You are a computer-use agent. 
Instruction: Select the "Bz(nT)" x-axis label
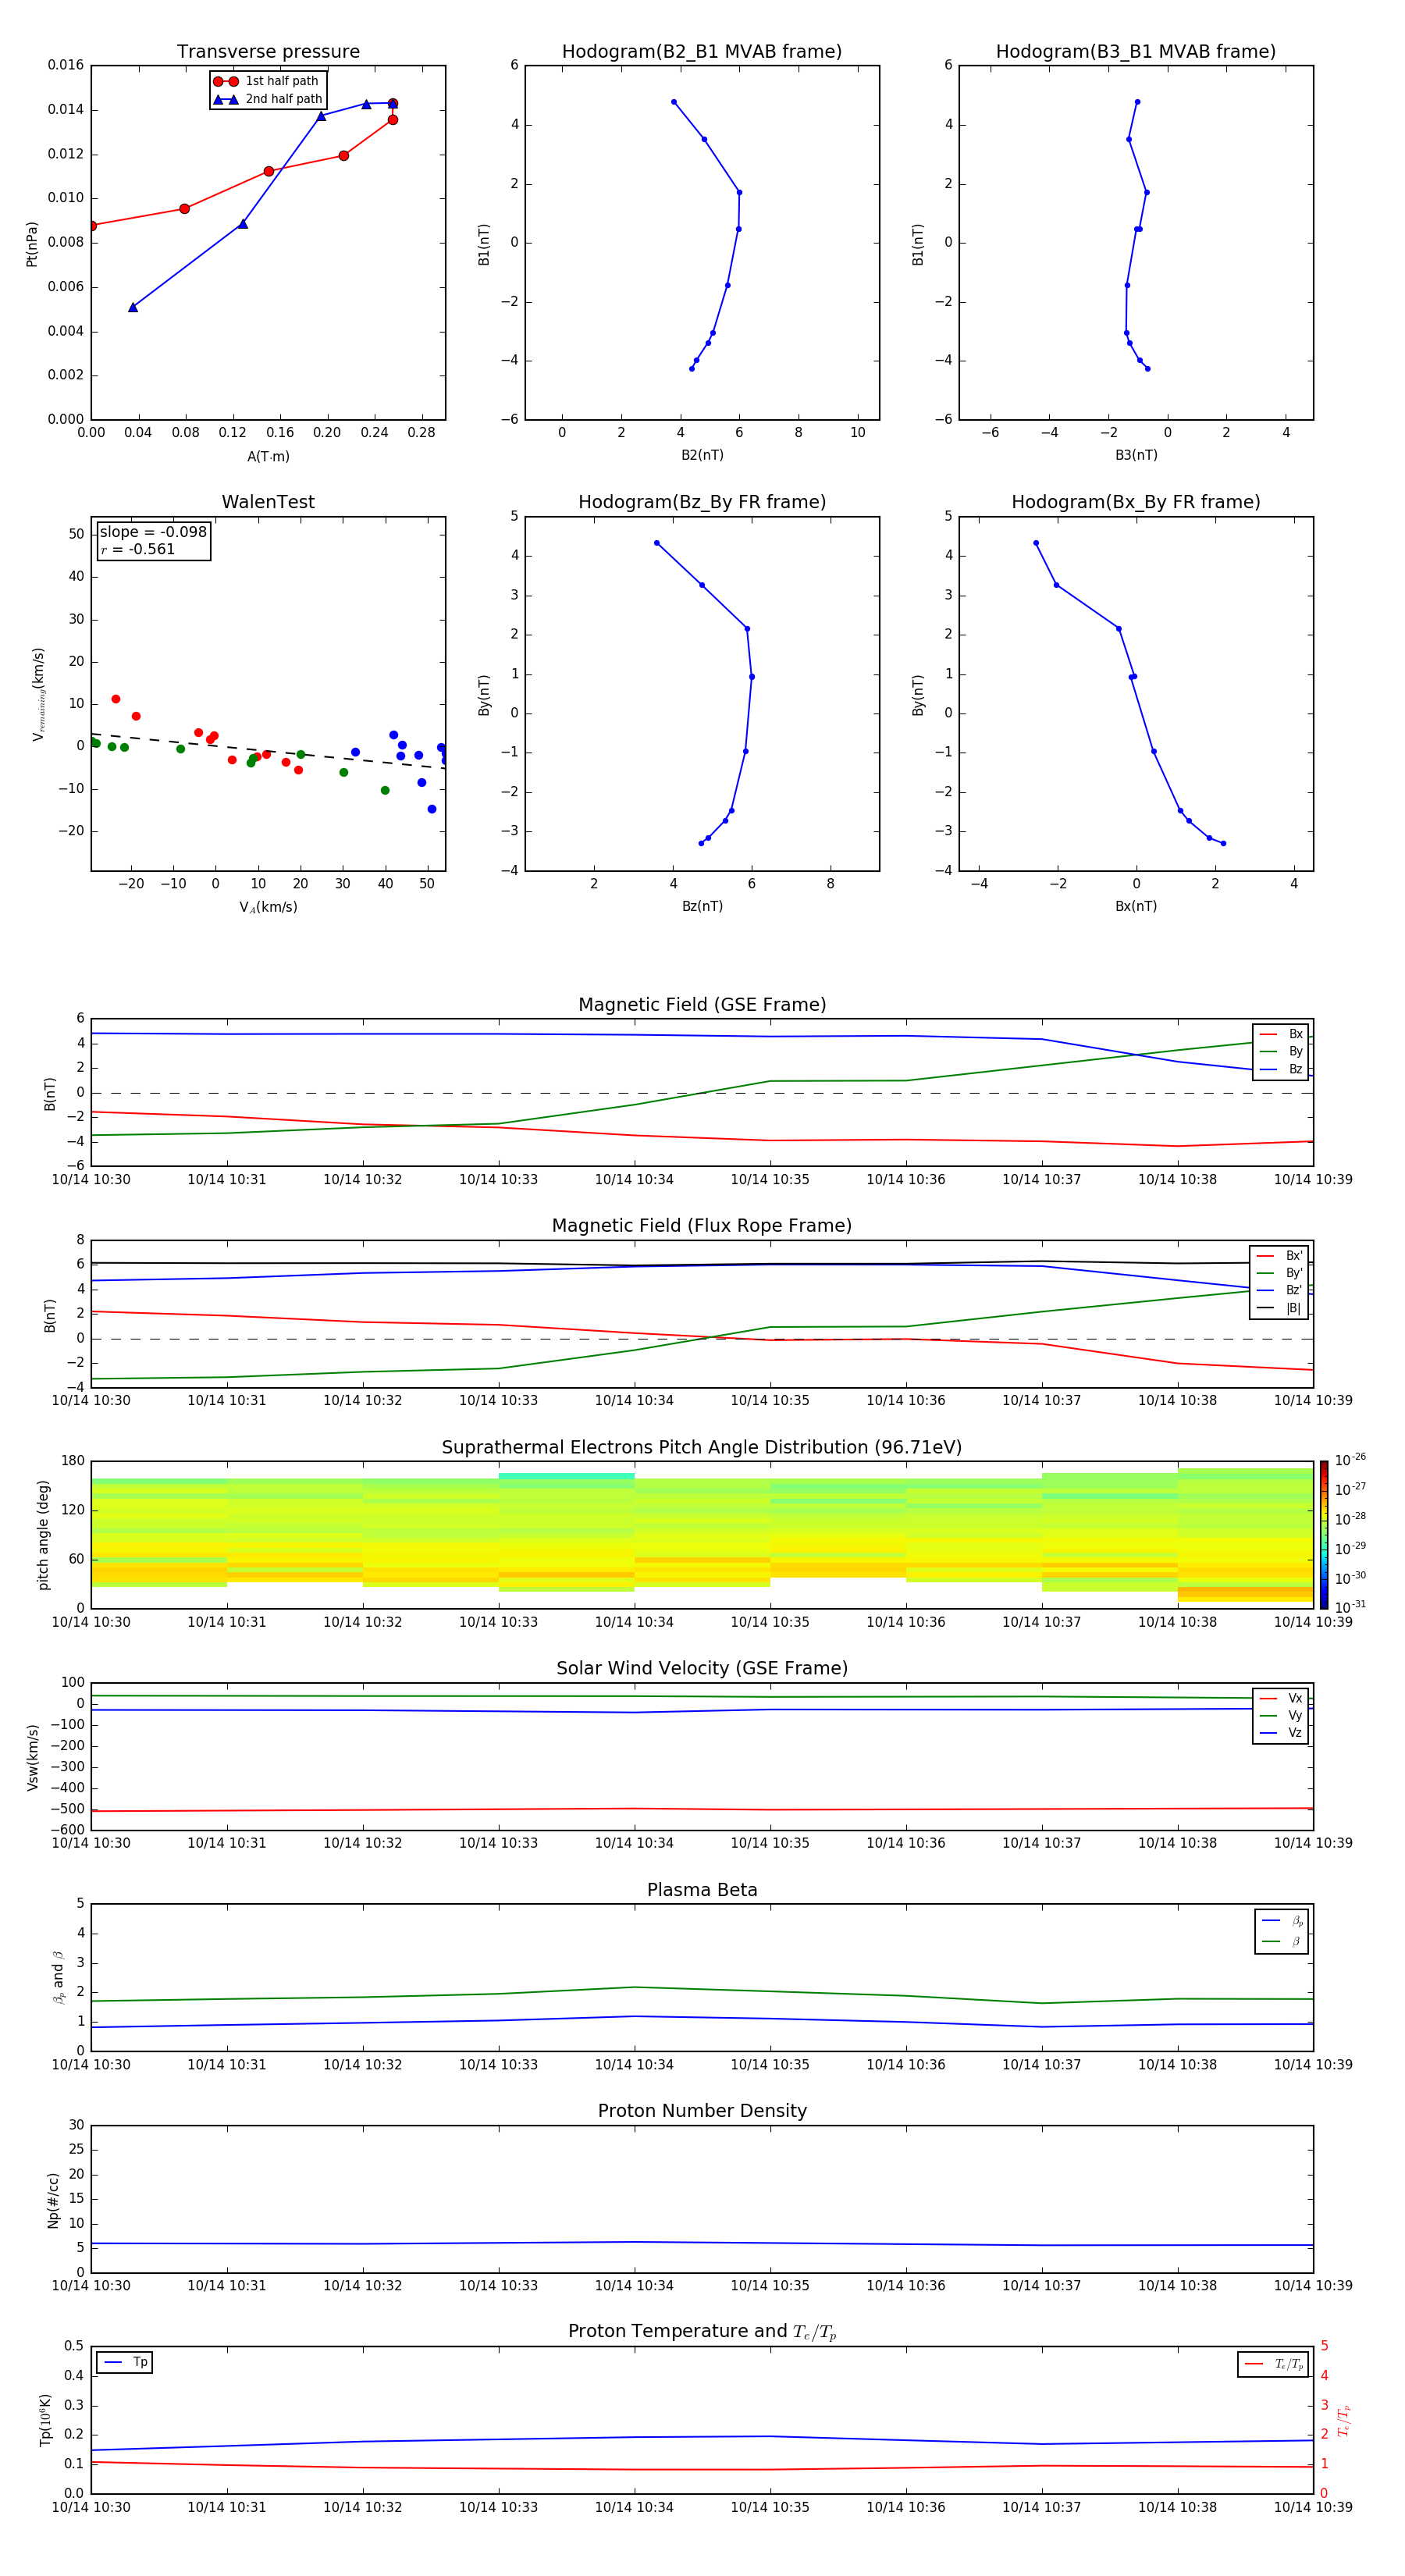[702, 907]
